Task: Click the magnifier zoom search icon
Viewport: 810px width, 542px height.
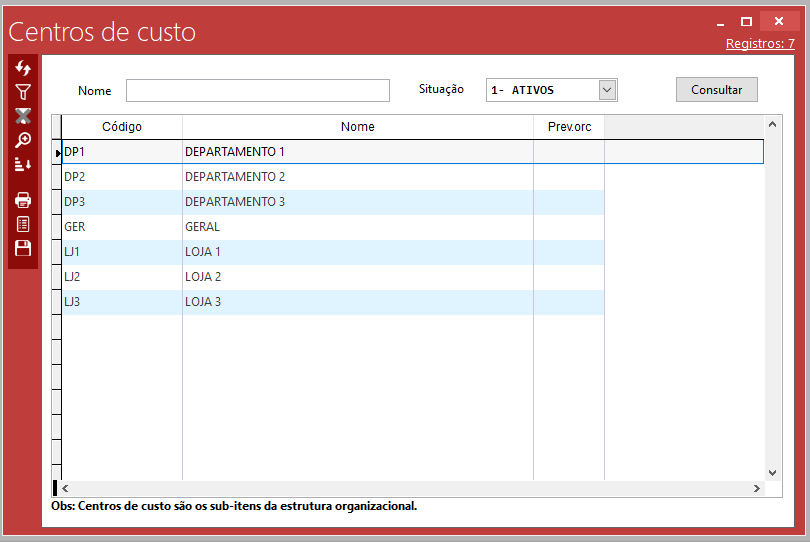Action: (23, 140)
